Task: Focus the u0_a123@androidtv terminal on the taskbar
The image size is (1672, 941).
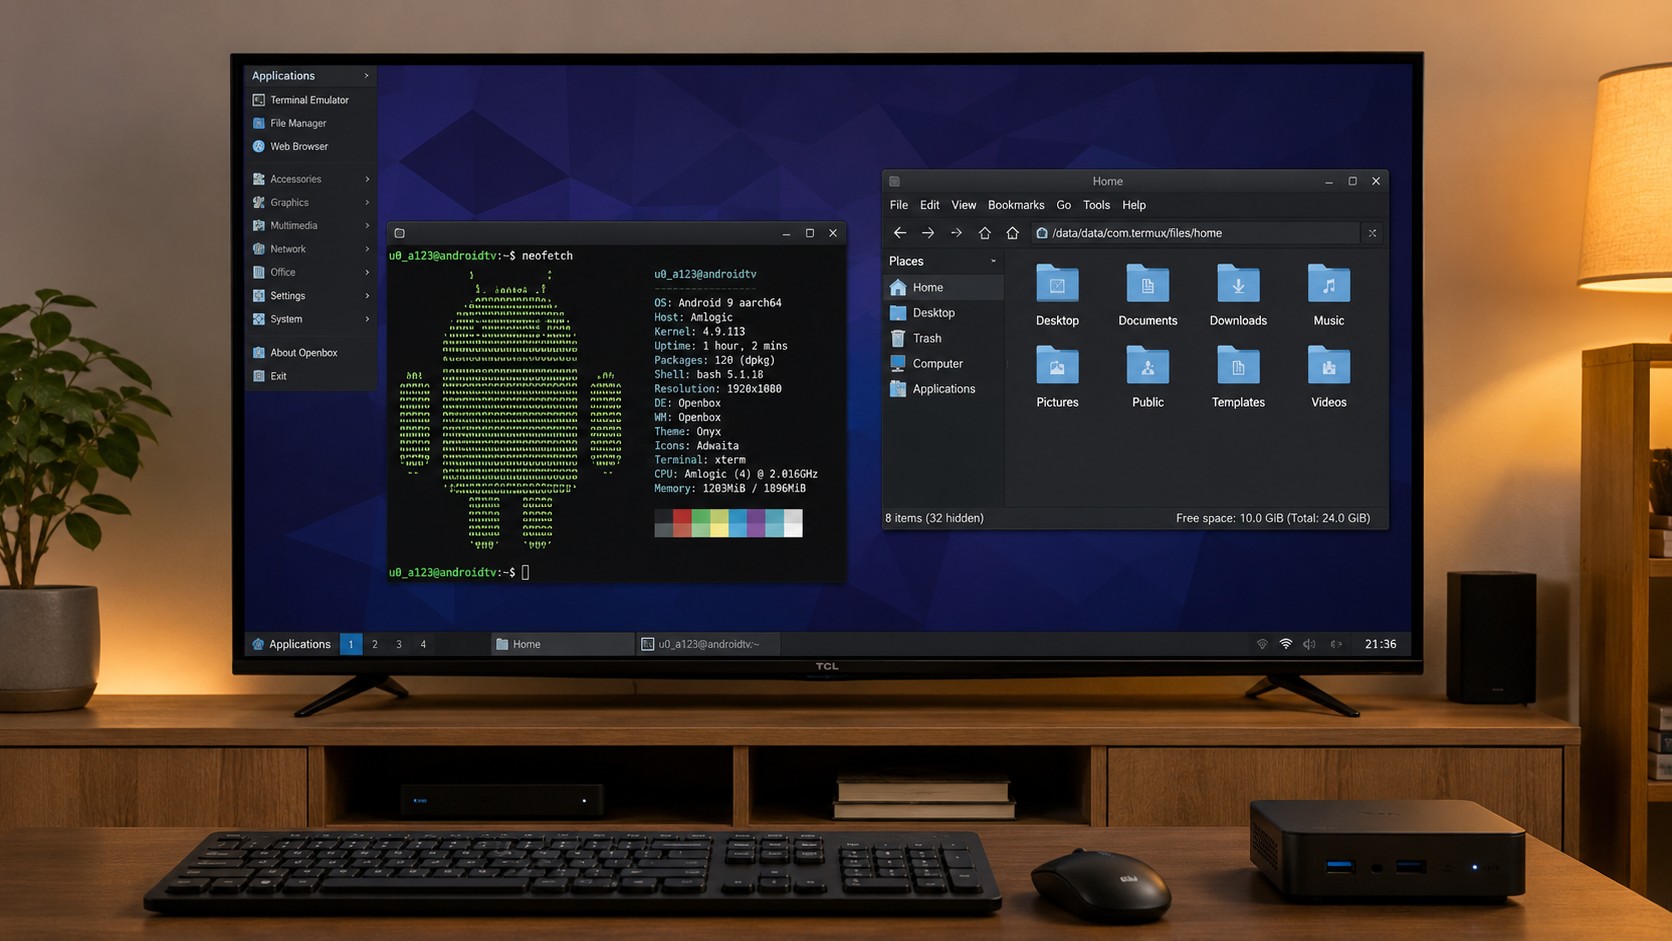Action: [706, 644]
